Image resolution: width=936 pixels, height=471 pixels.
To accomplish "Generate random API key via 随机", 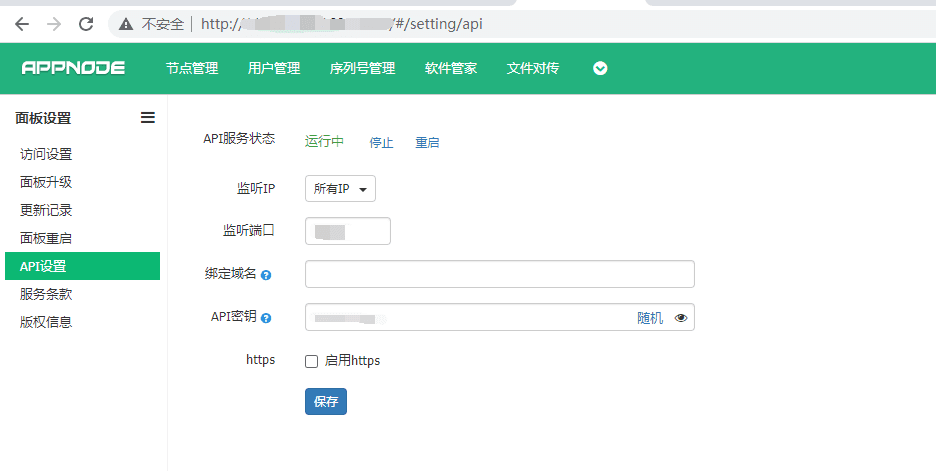I will pos(650,318).
